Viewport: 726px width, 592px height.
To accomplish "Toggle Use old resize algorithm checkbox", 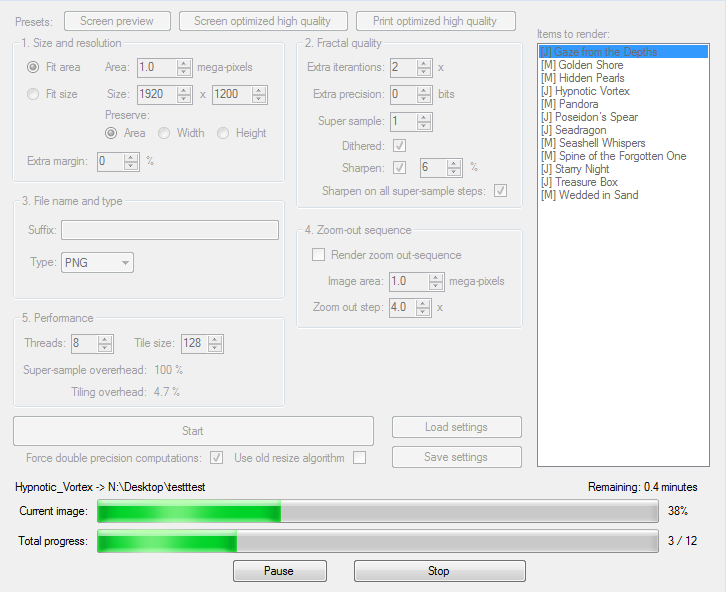I will point(360,458).
